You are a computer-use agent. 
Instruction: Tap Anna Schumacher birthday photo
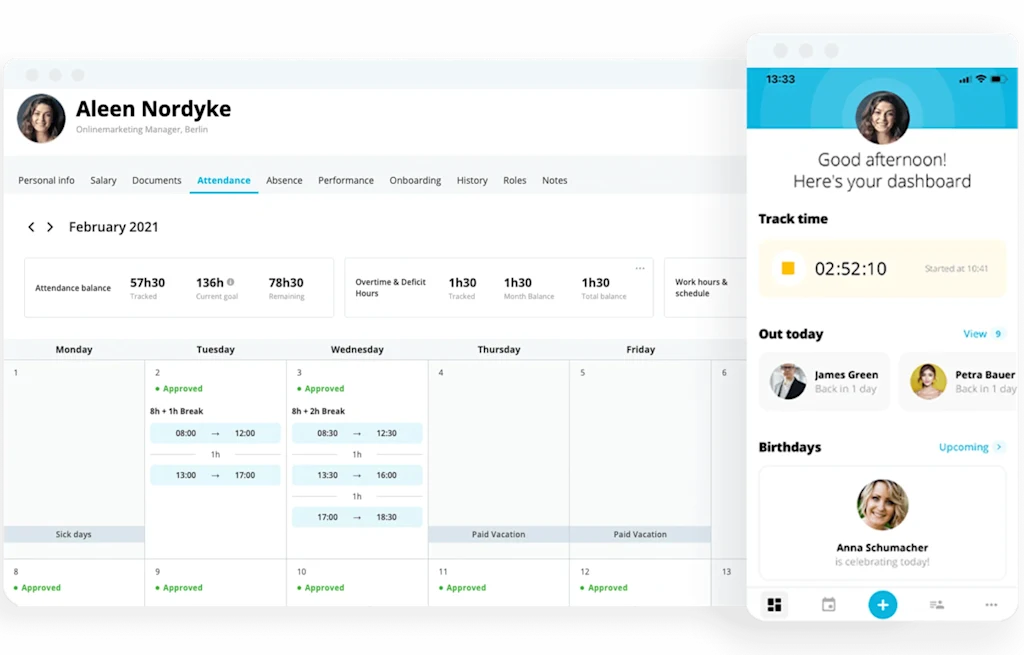882,505
